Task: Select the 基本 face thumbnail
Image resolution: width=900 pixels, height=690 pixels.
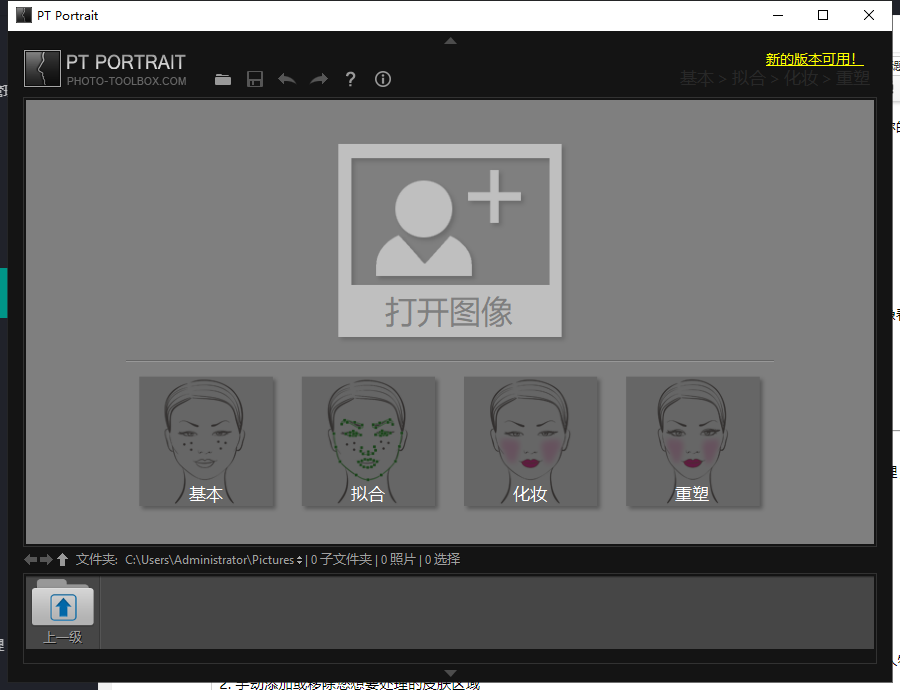Action: pos(206,442)
